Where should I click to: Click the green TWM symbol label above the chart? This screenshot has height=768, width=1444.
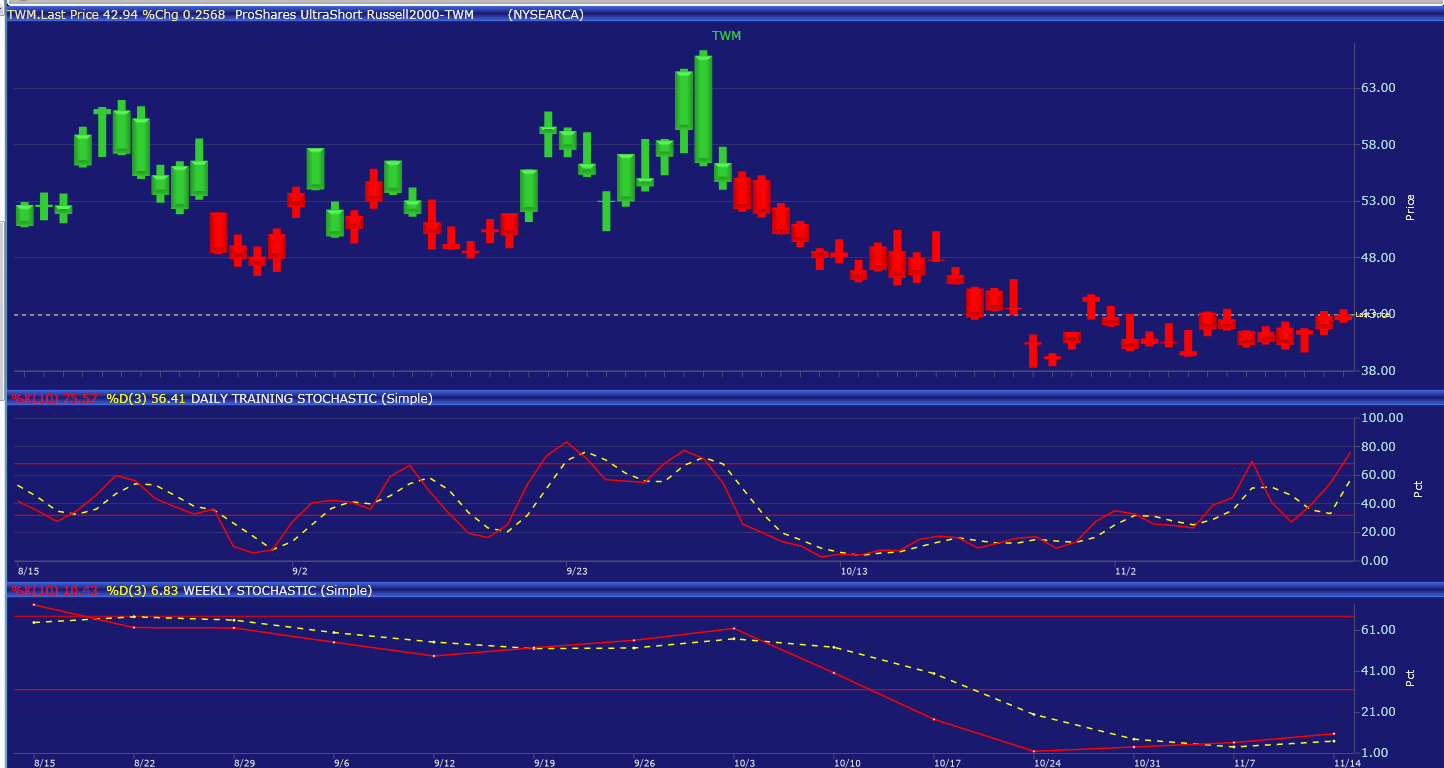coord(726,35)
